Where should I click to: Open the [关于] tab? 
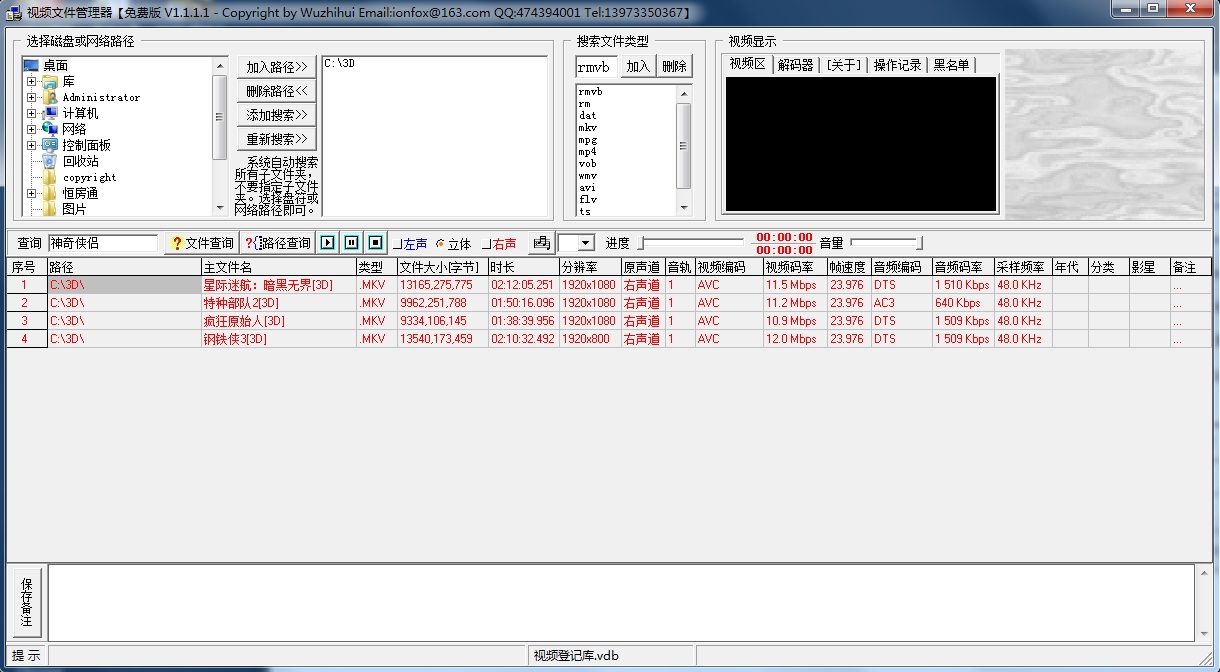tap(843, 65)
